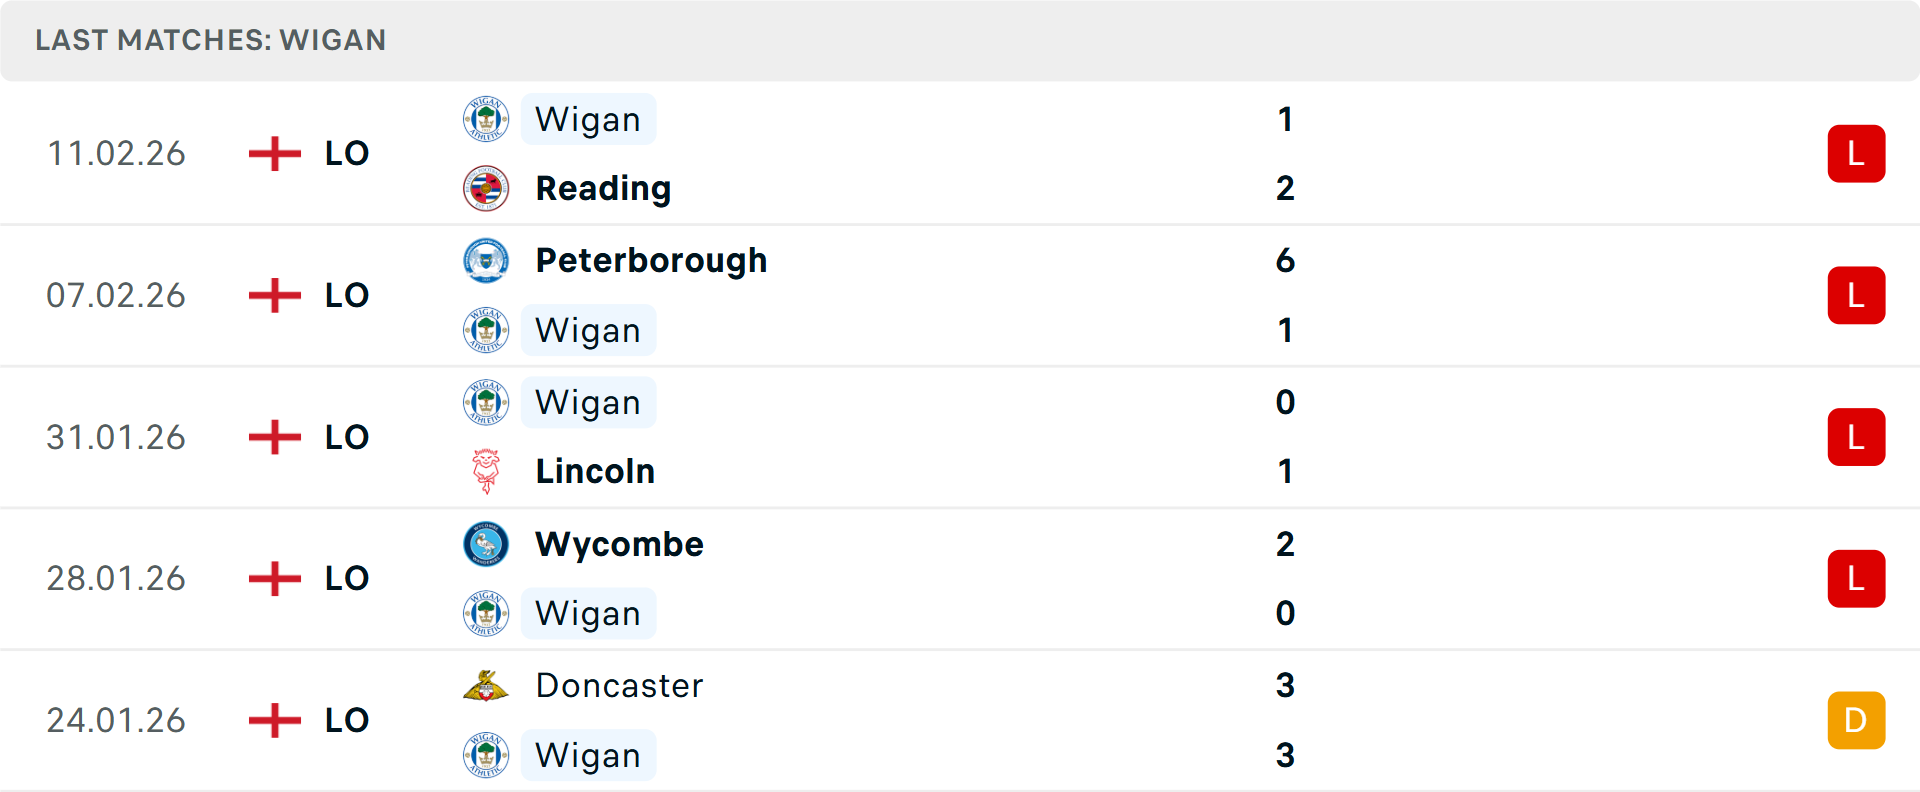Click the England flag beside the 11.02.26 match
Viewport: 1920px width, 792px height.
[272, 152]
